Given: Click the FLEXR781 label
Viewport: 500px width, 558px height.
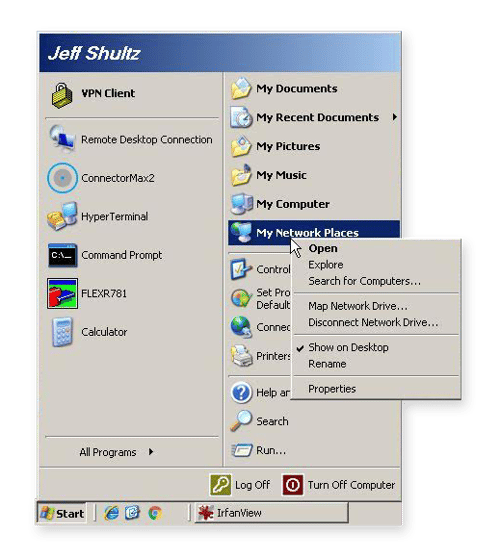Looking at the screenshot, I should (x=104, y=294).
